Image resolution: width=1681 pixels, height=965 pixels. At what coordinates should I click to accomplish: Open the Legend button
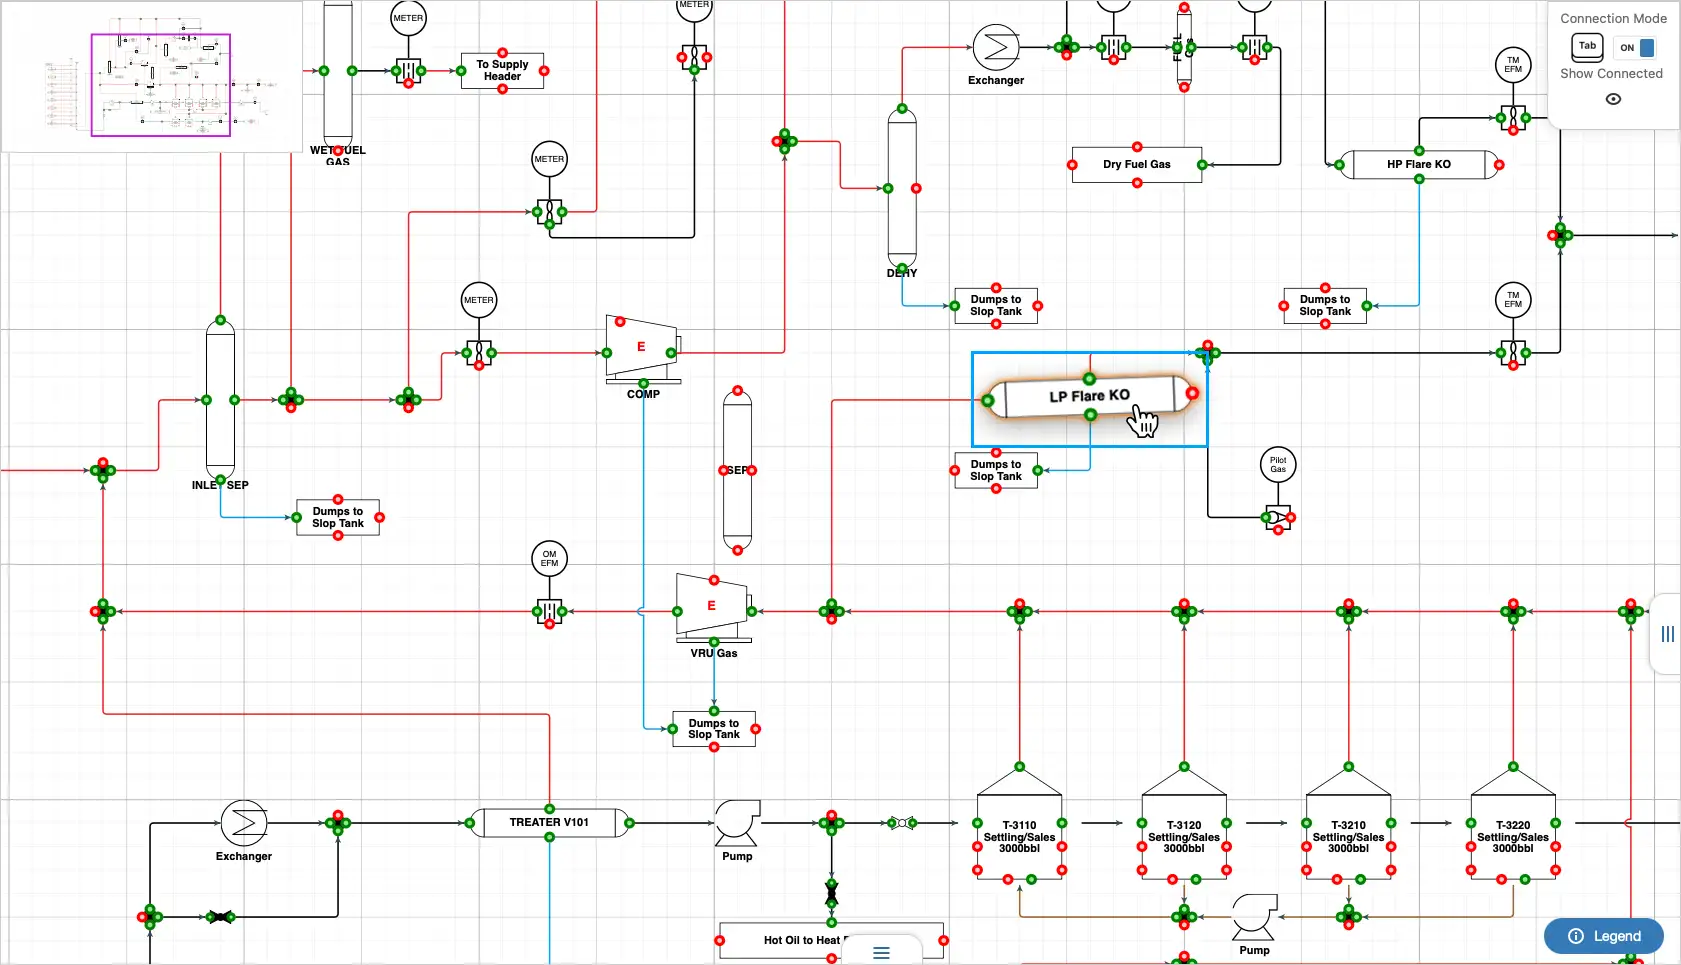(1604, 936)
